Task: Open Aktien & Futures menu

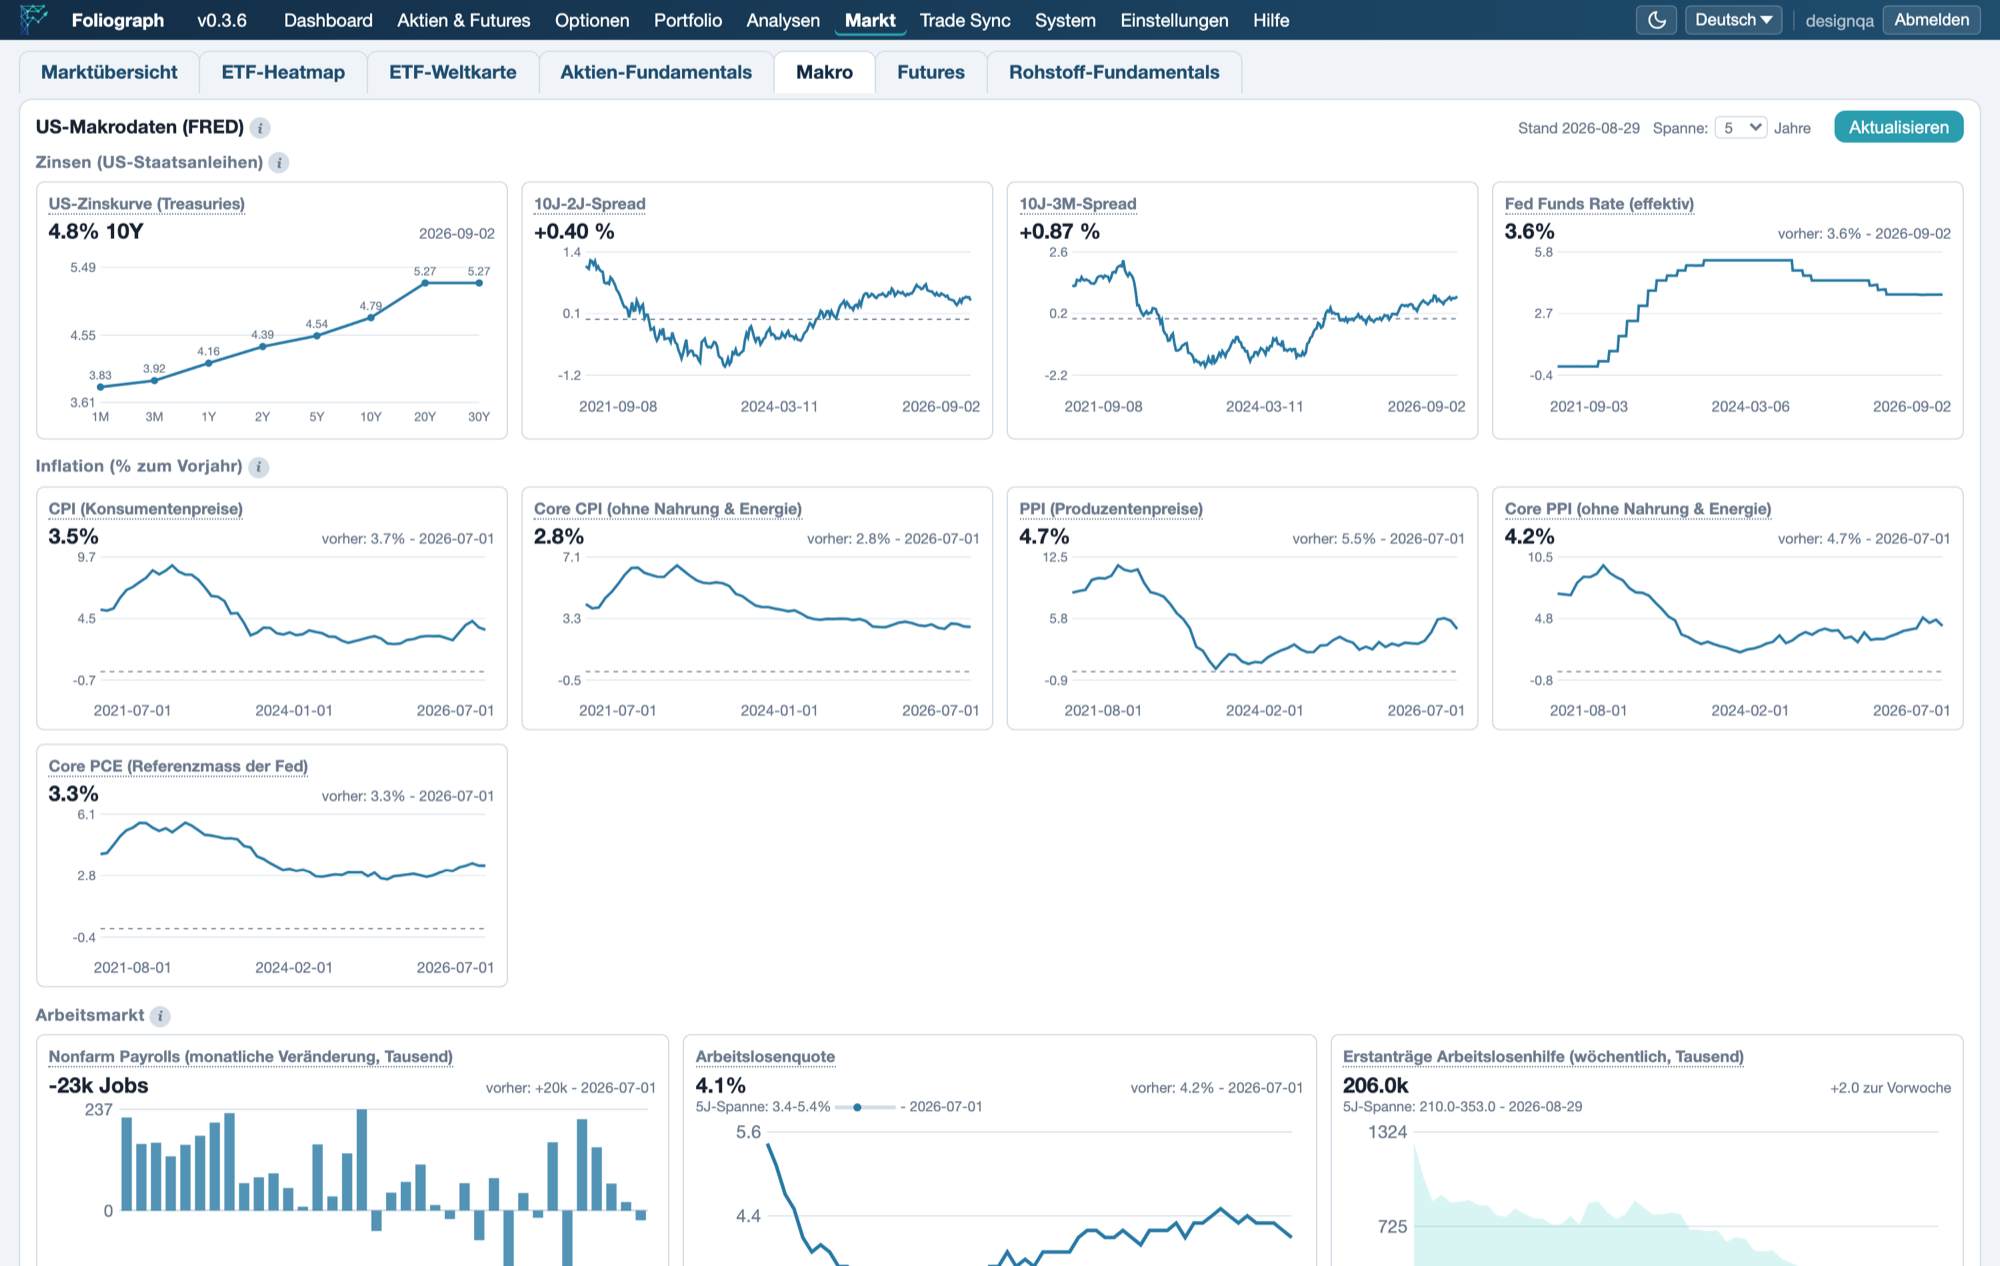Action: tap(464, 20)
